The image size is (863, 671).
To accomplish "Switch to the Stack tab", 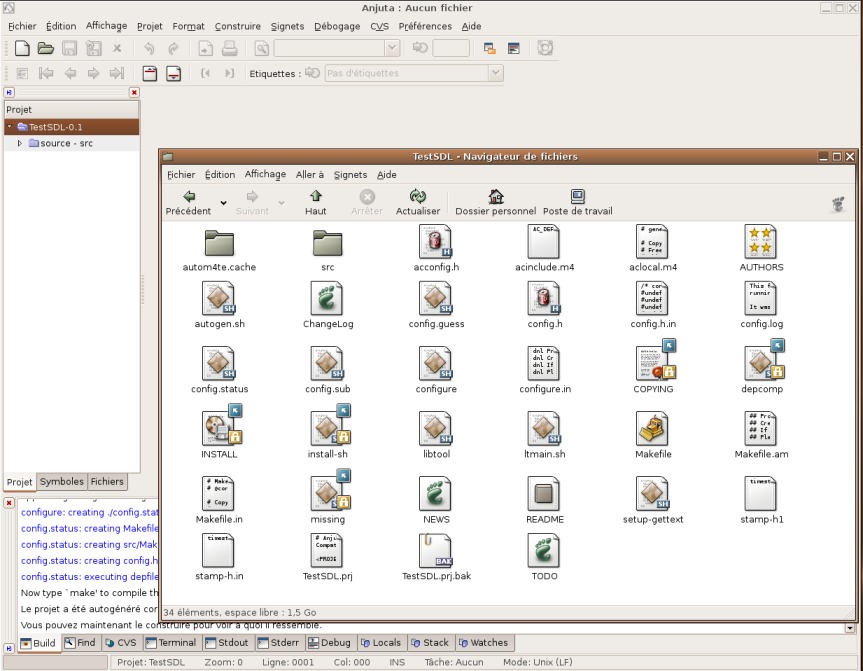I will (x=430, y=642).
